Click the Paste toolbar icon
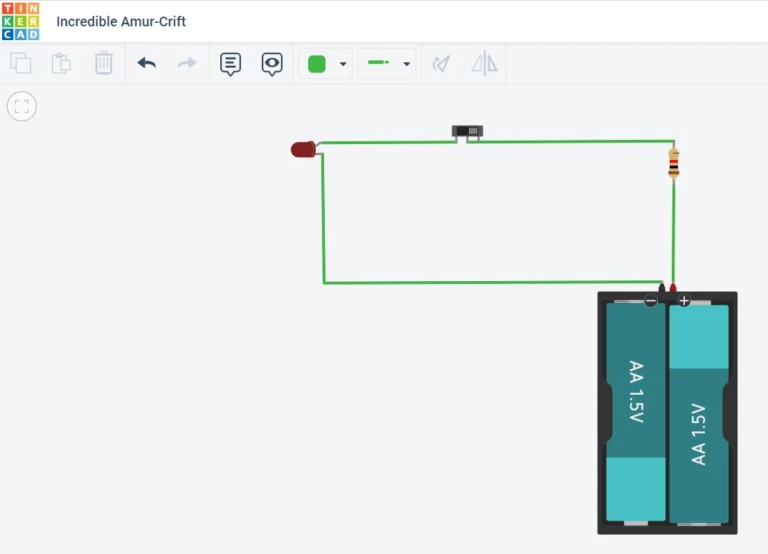This screenshot has height=554, width=768. coord(61,63)
